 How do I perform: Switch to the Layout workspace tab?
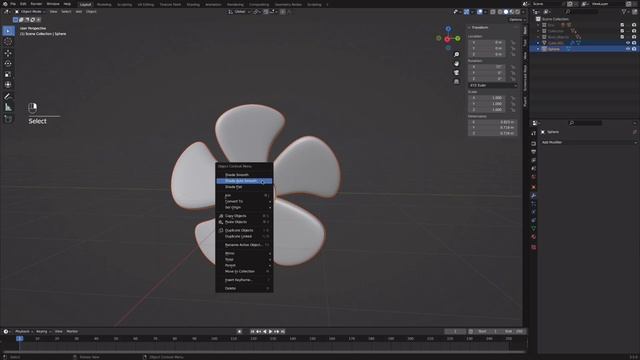[x=86, y=4]
